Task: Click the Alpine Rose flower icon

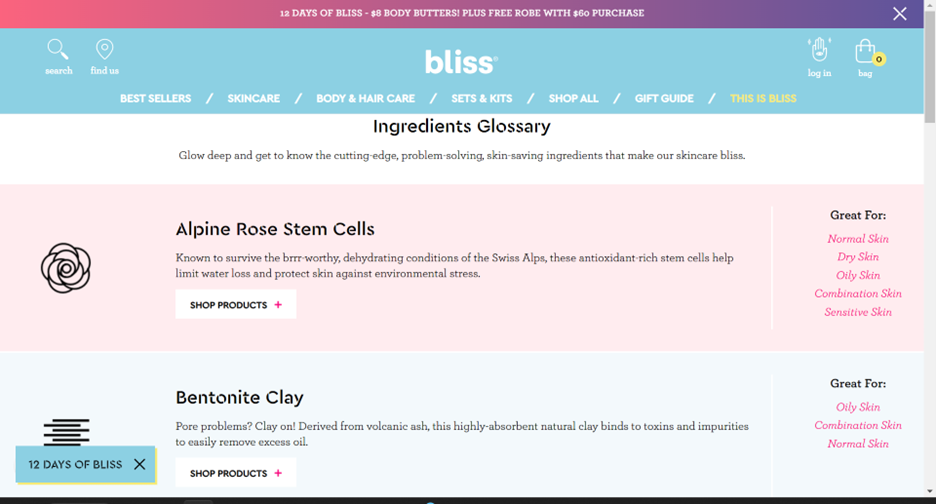Action: pos(66,268)
